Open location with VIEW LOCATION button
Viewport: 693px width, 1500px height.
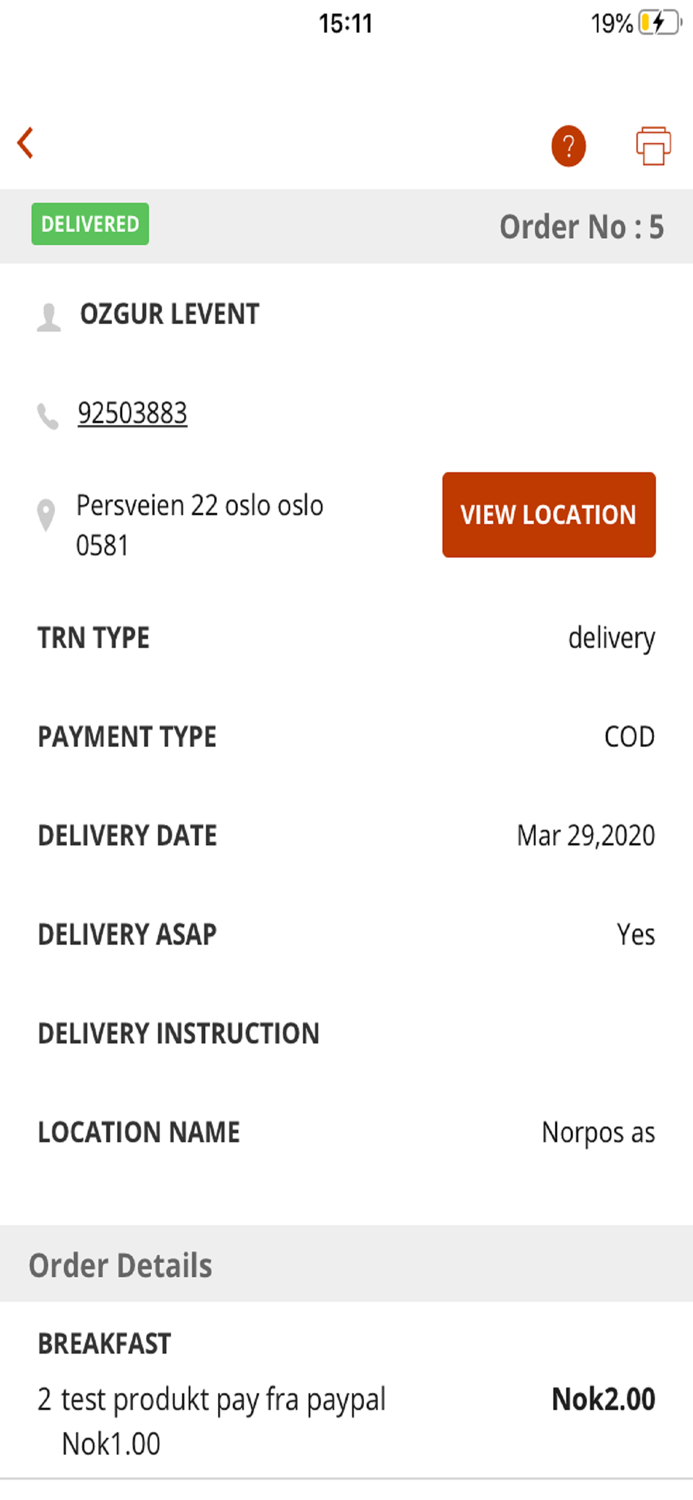tap(548, 514)
